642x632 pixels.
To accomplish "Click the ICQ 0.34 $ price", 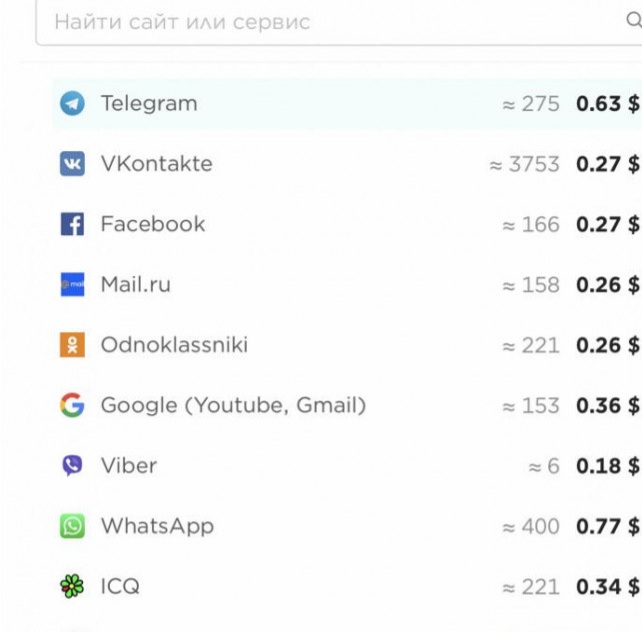I will coord(607,587).
